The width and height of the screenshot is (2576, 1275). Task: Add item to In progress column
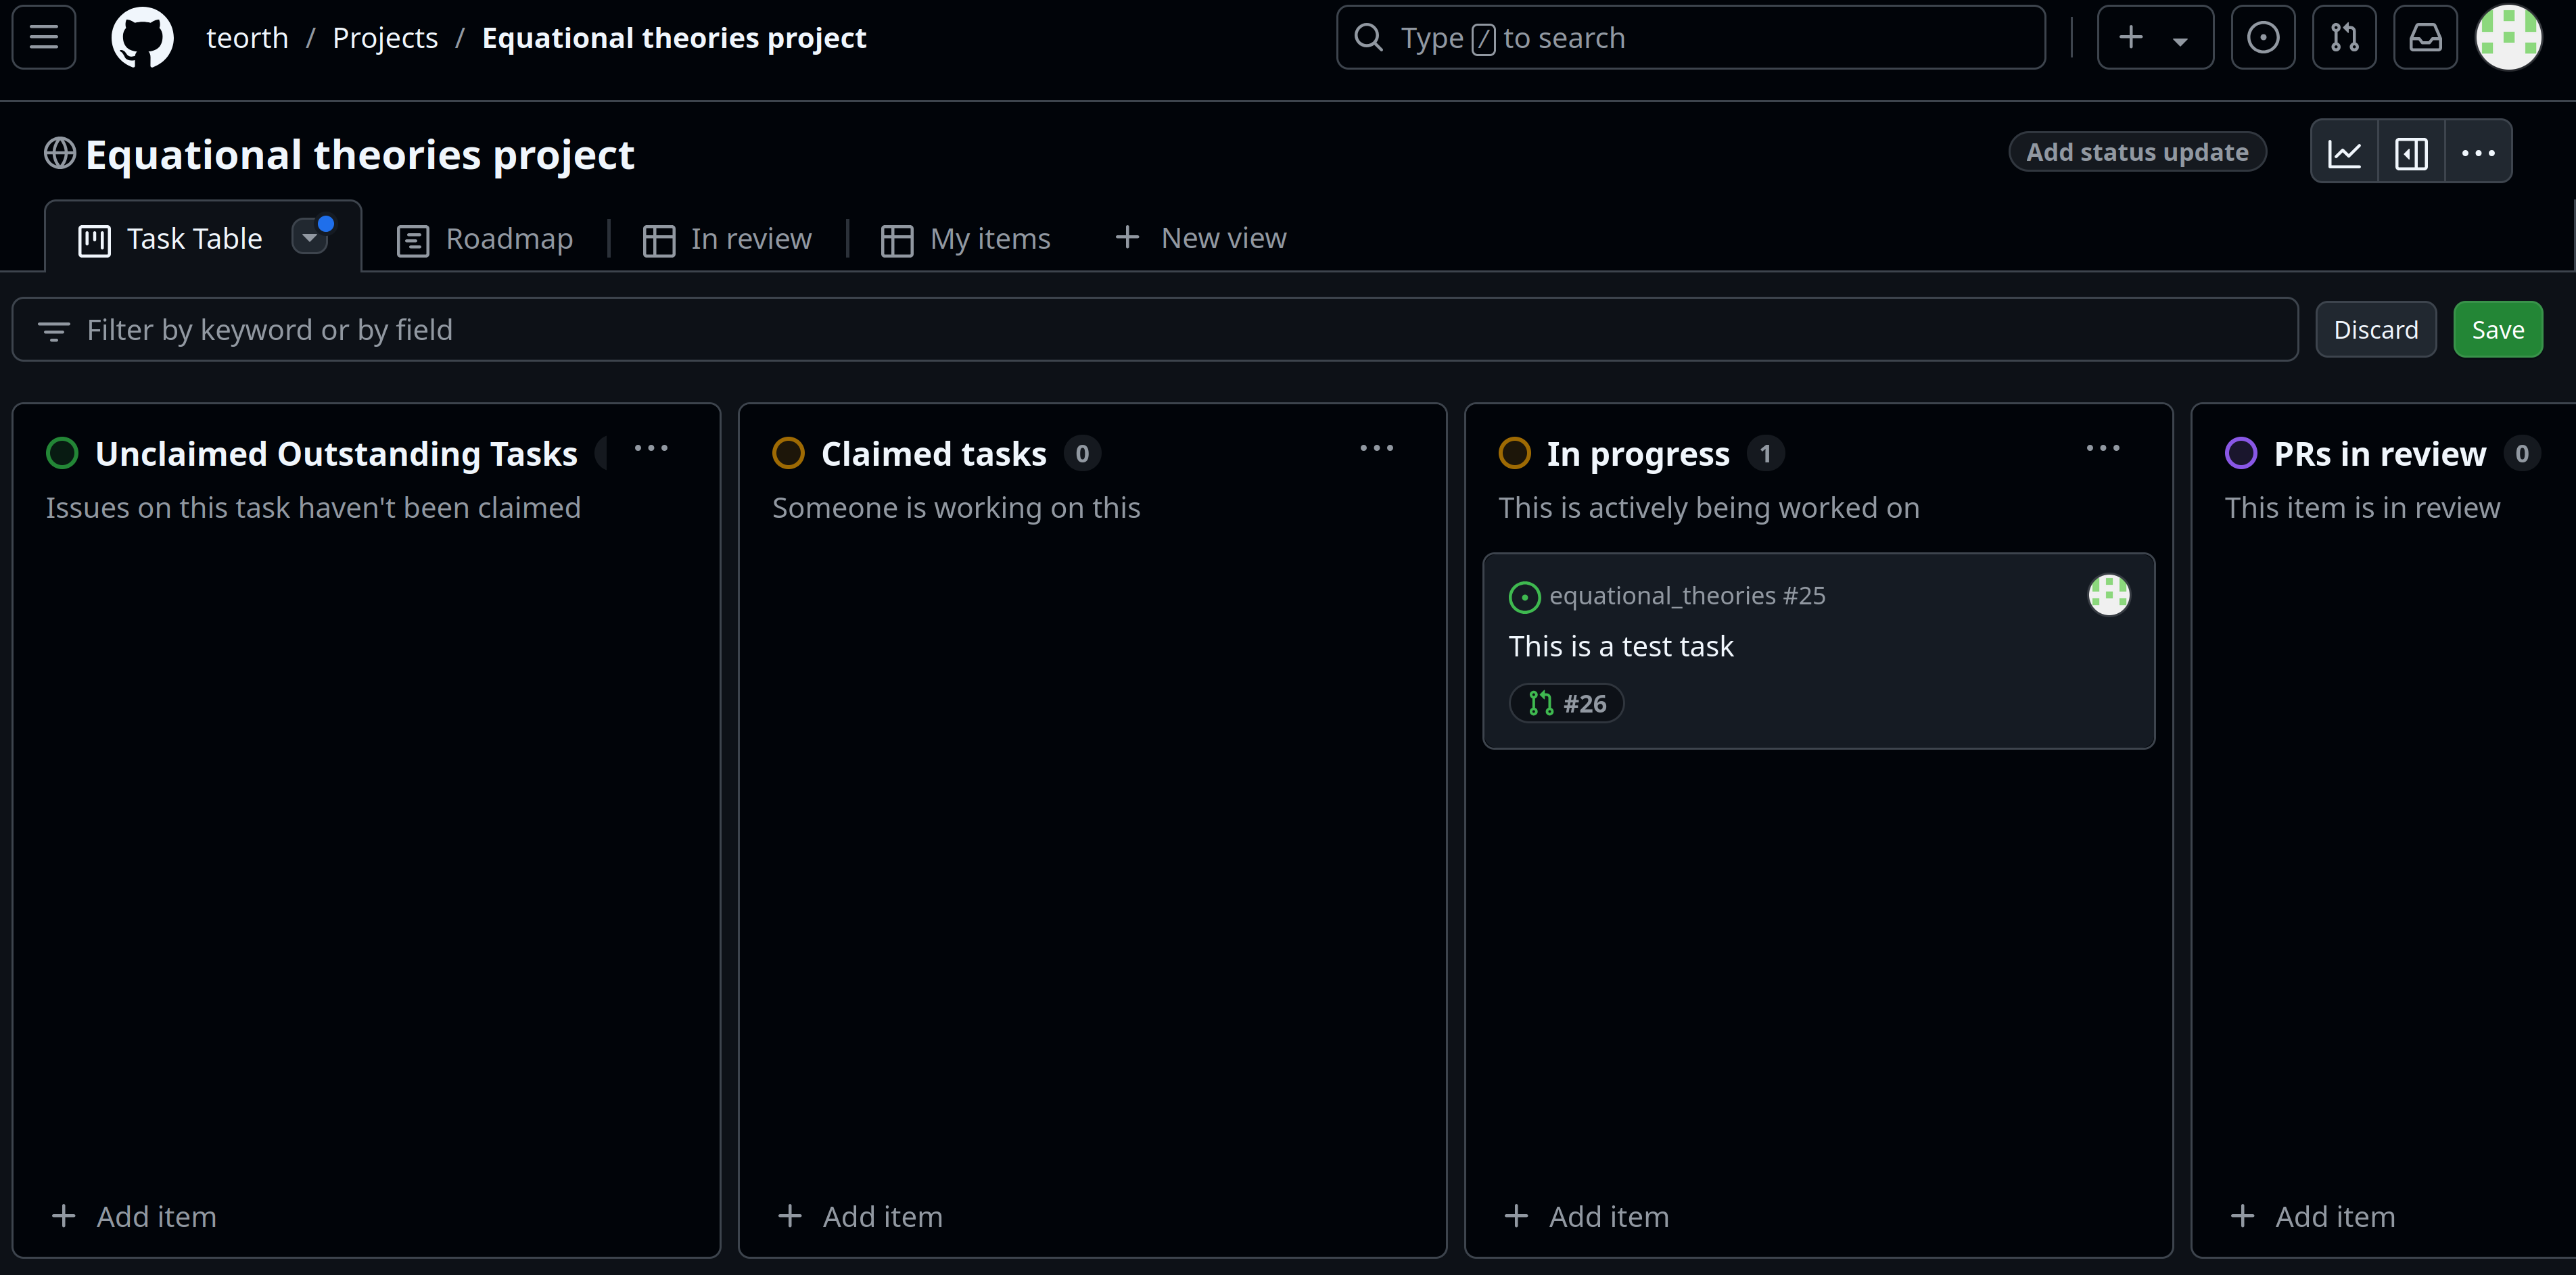point(1586,1216)
